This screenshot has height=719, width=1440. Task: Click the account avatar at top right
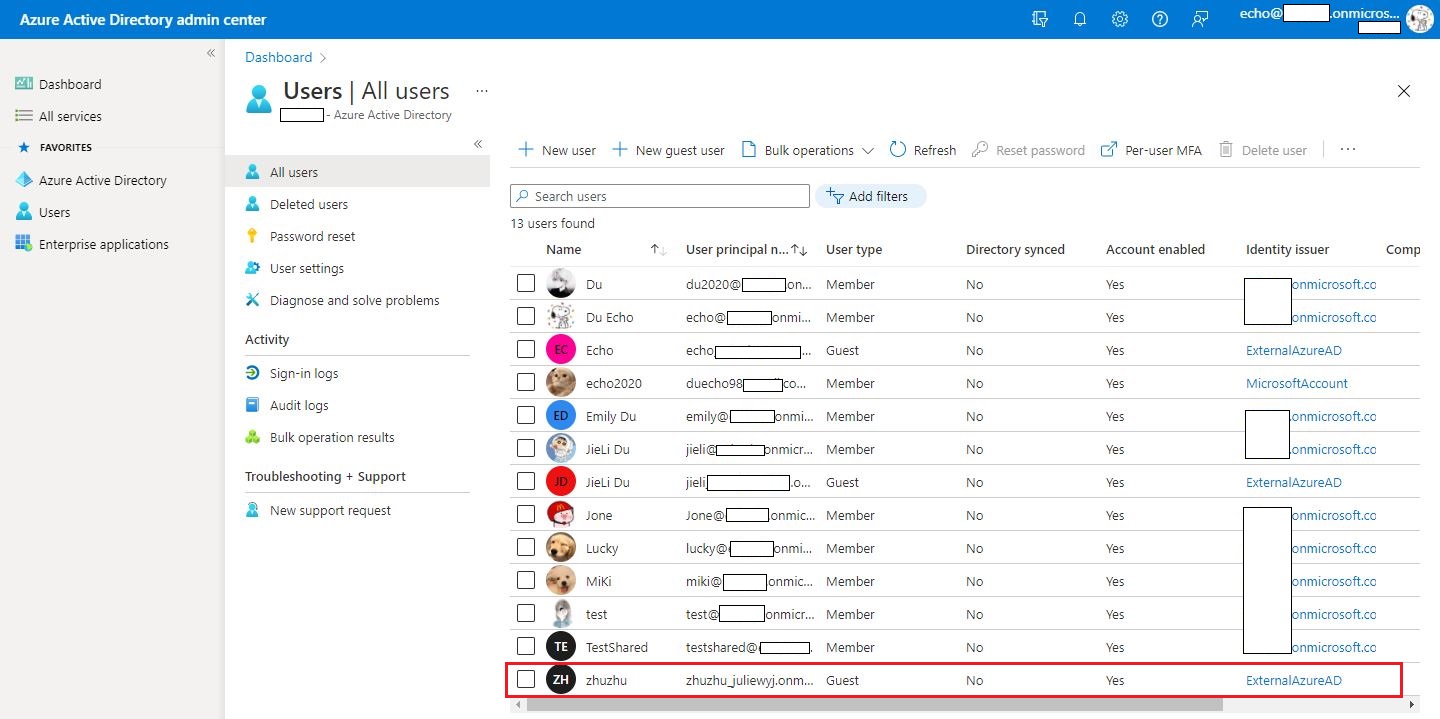1419,19
